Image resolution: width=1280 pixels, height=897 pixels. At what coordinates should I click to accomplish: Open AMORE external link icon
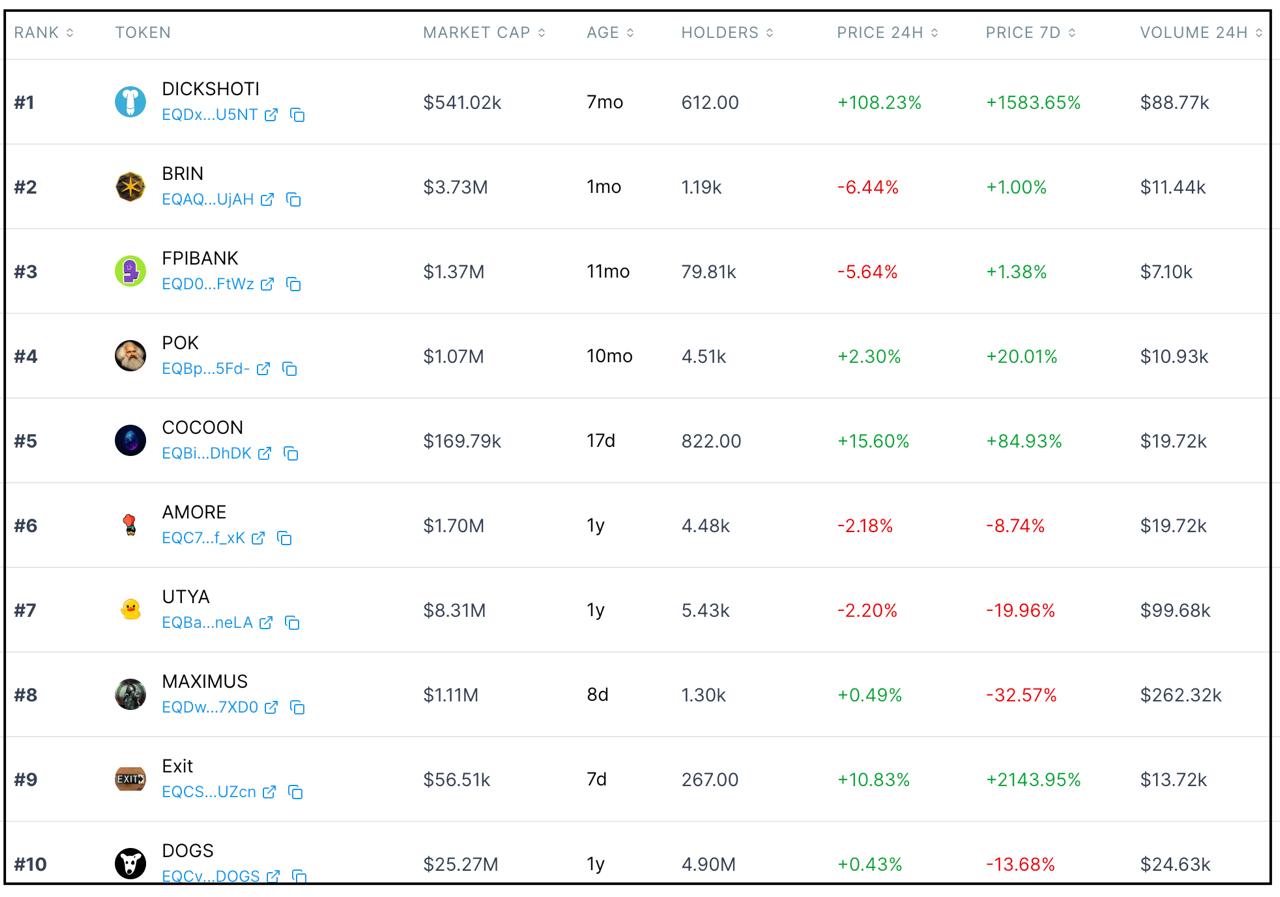tap(258, 538)
